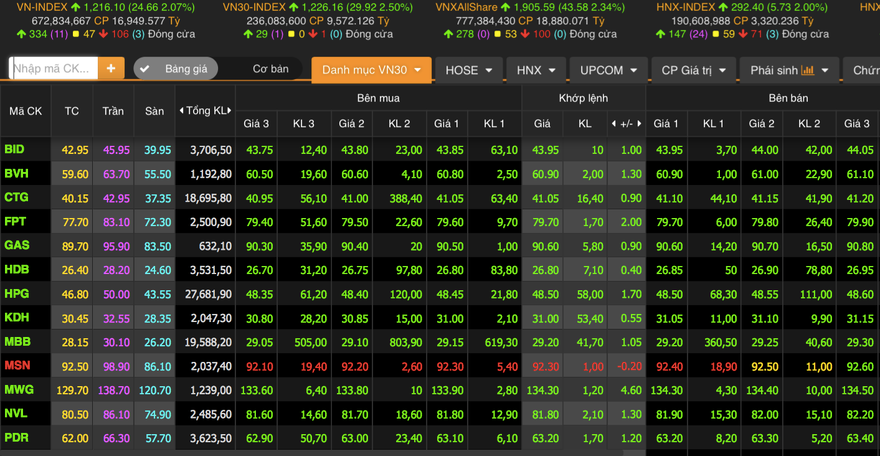Click BVH Giá 3 buy price 60.50
This screenshot has height=456, width=880.
[x=259, y=174]
